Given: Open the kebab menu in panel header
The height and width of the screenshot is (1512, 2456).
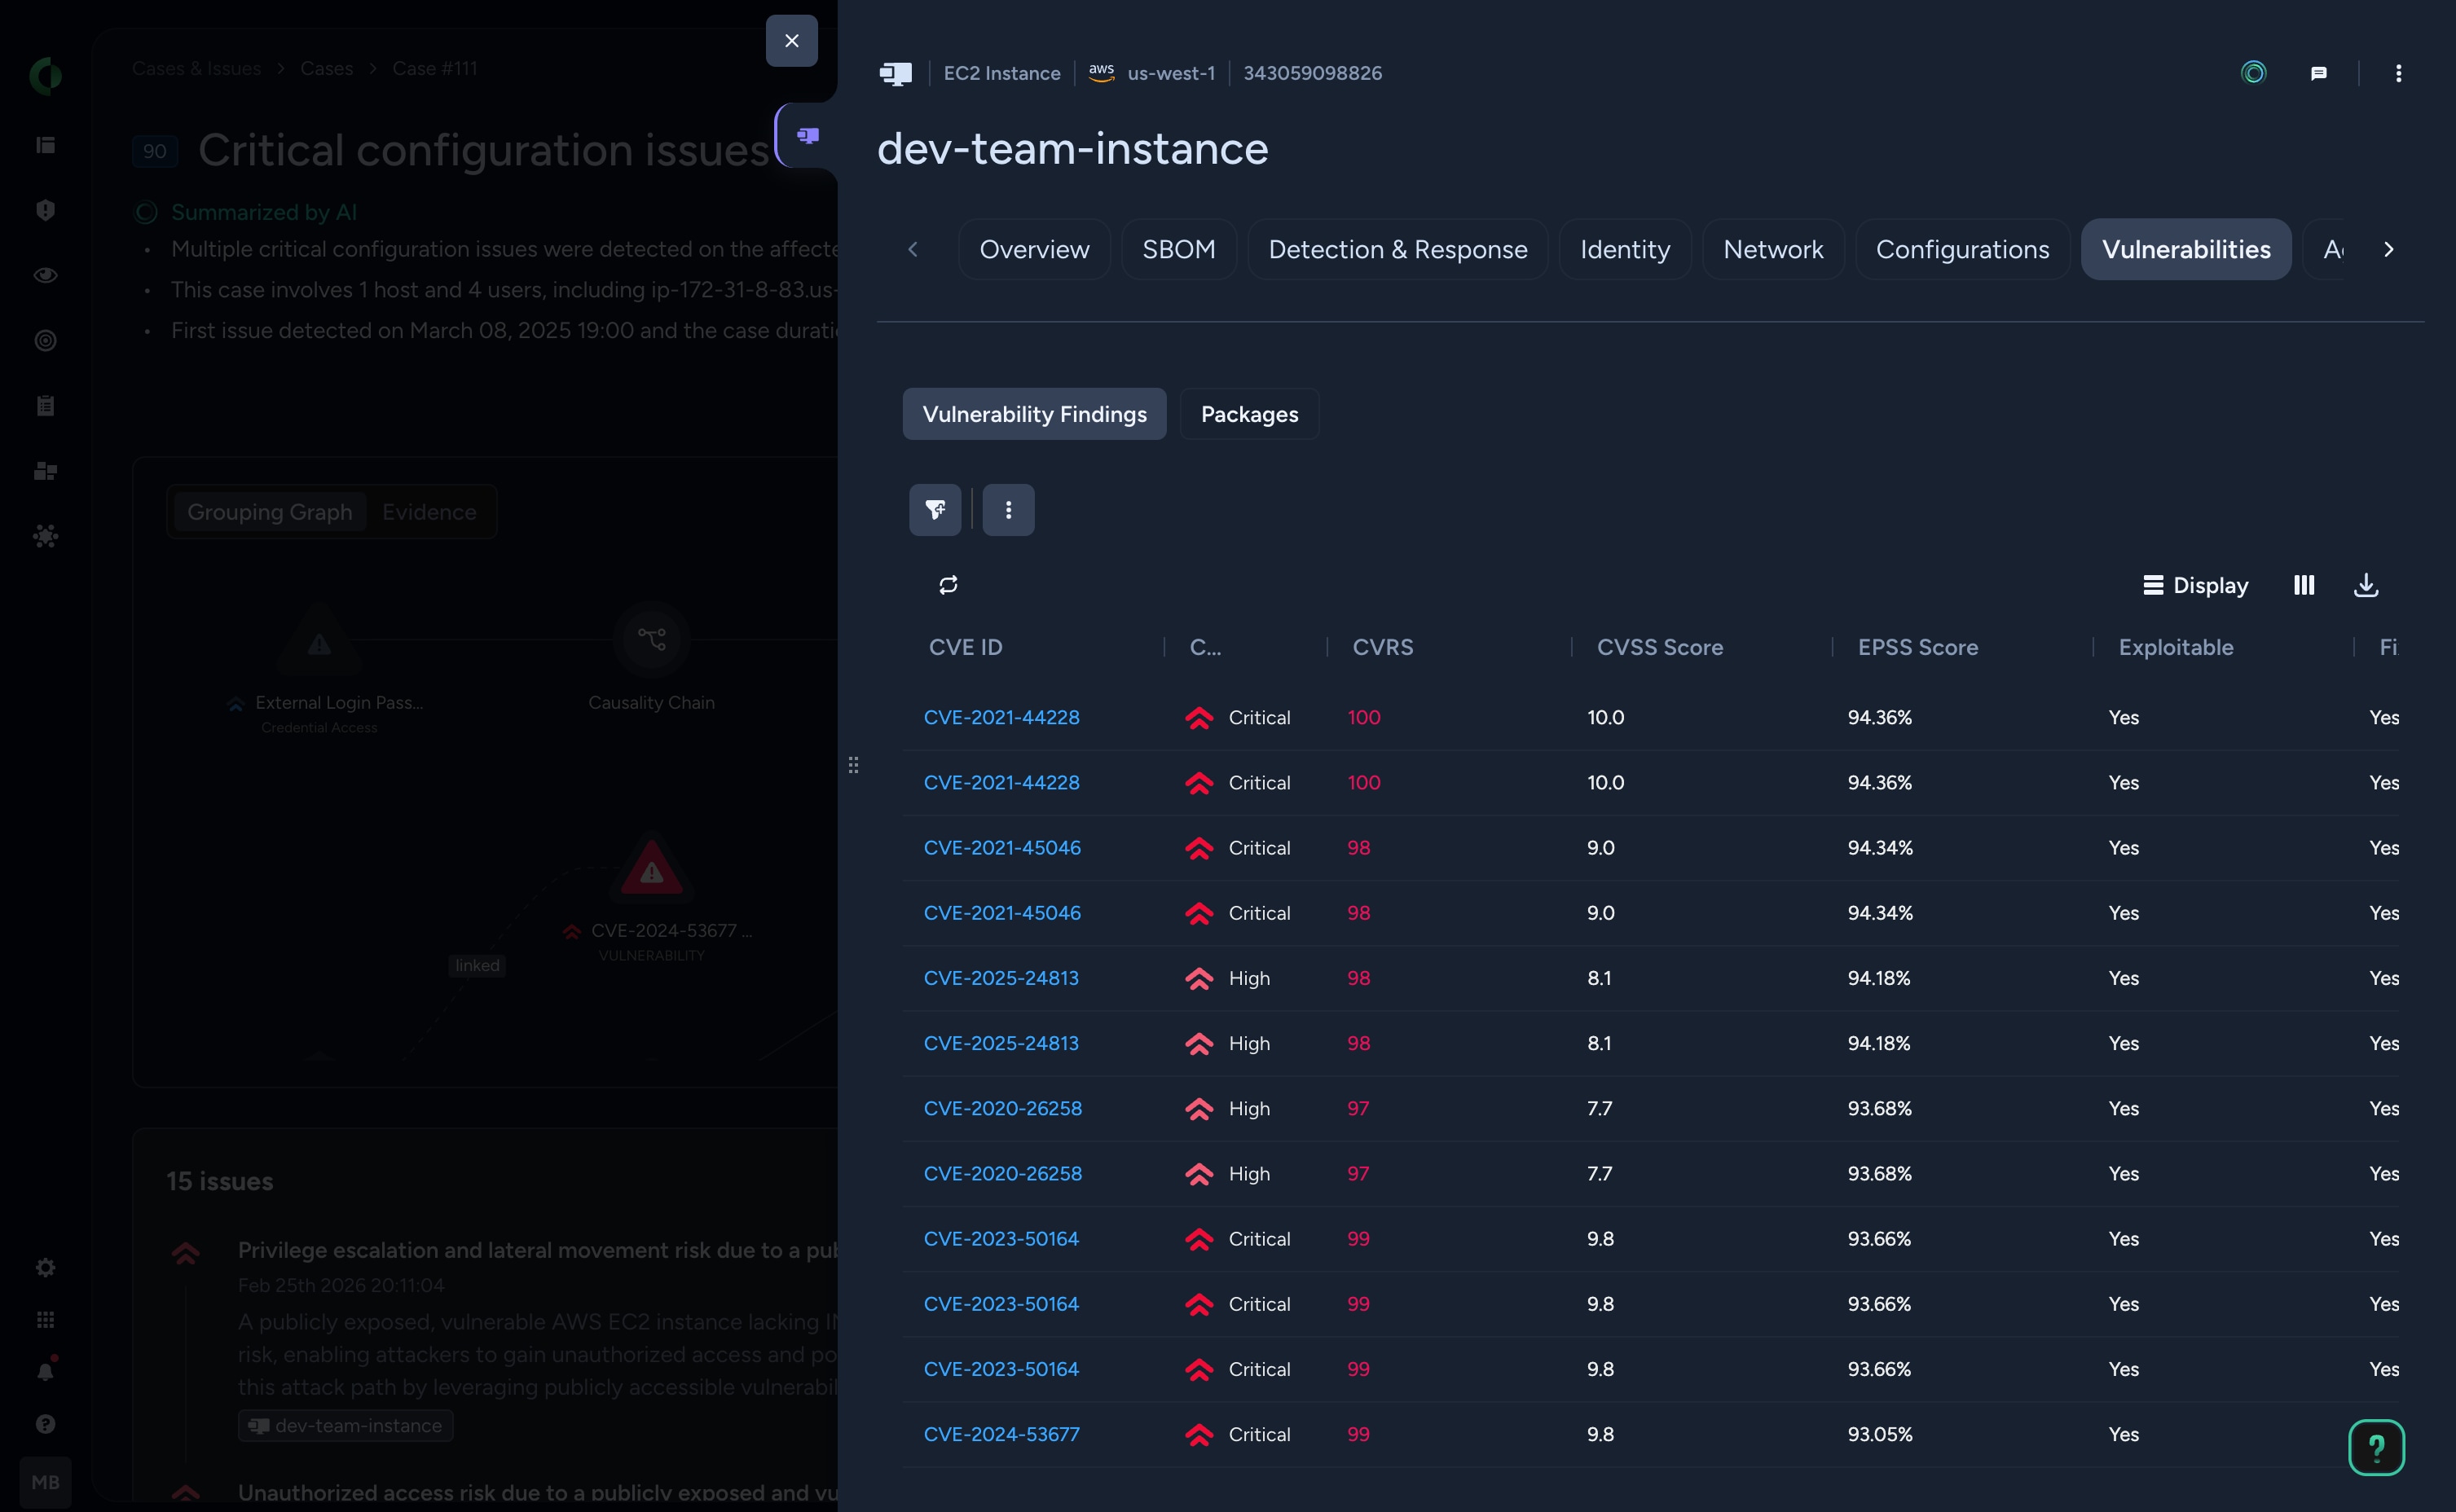Looking at the screenshot, I should 2397,73.
